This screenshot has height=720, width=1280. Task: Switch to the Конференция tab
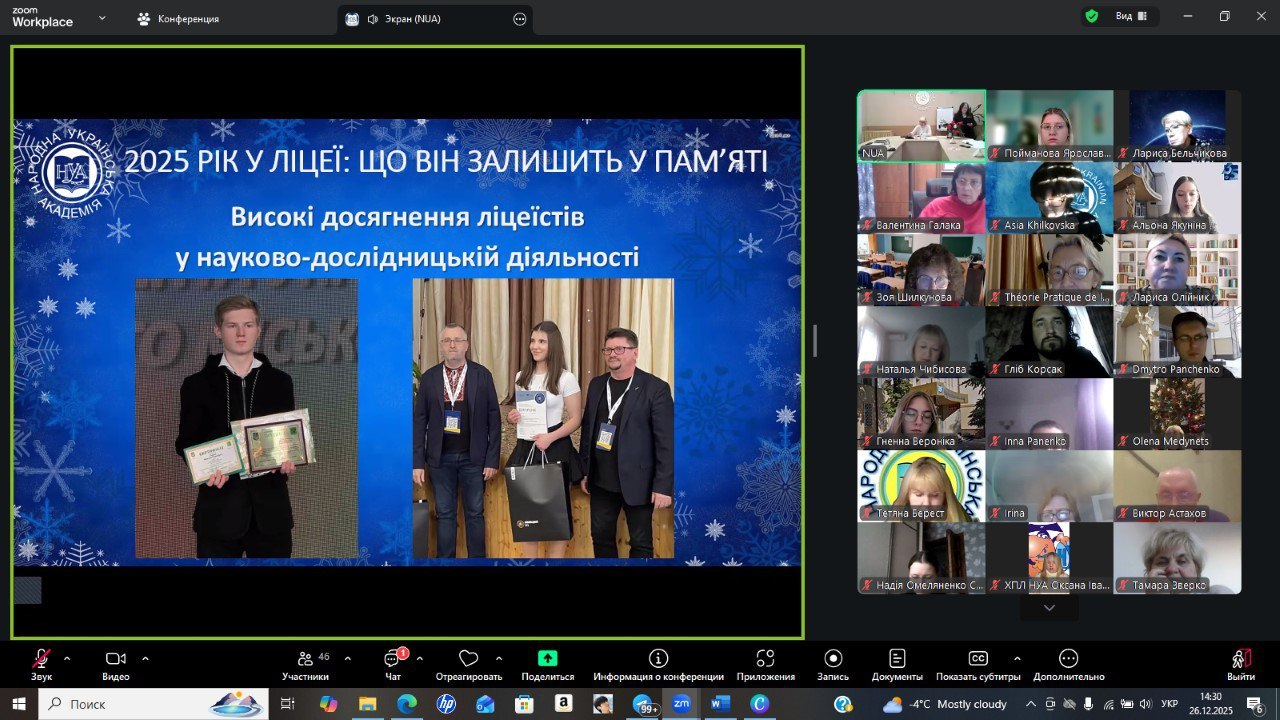tap(180, 19)
